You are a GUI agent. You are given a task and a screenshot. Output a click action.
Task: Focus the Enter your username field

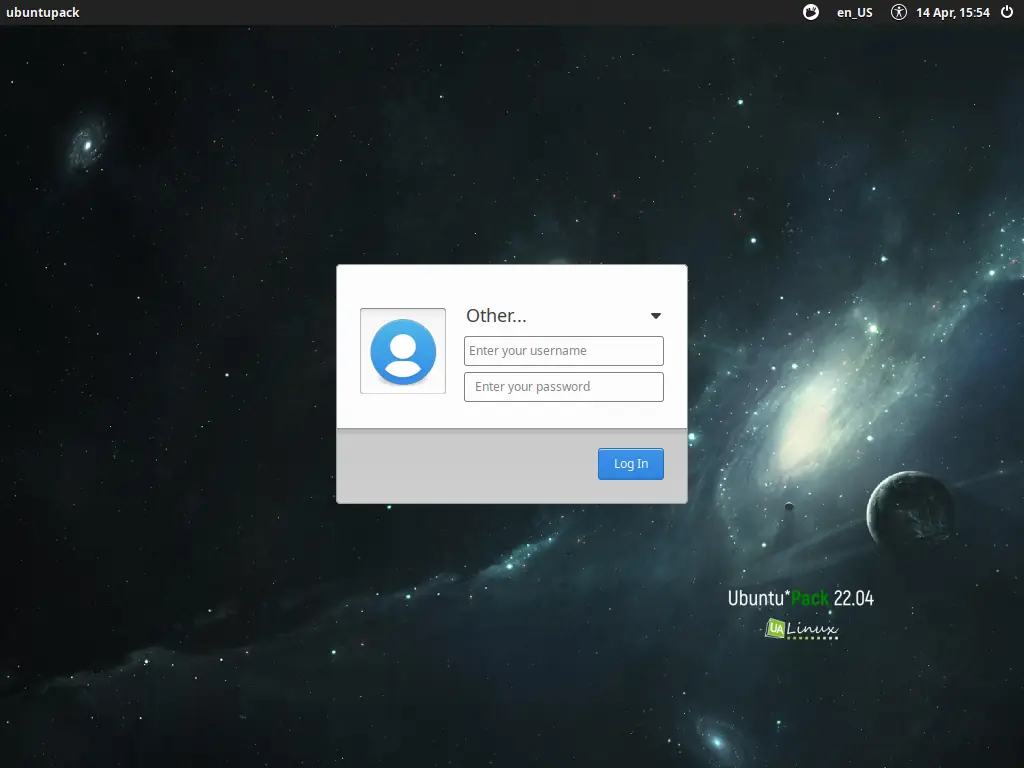[x=564, y=351]
